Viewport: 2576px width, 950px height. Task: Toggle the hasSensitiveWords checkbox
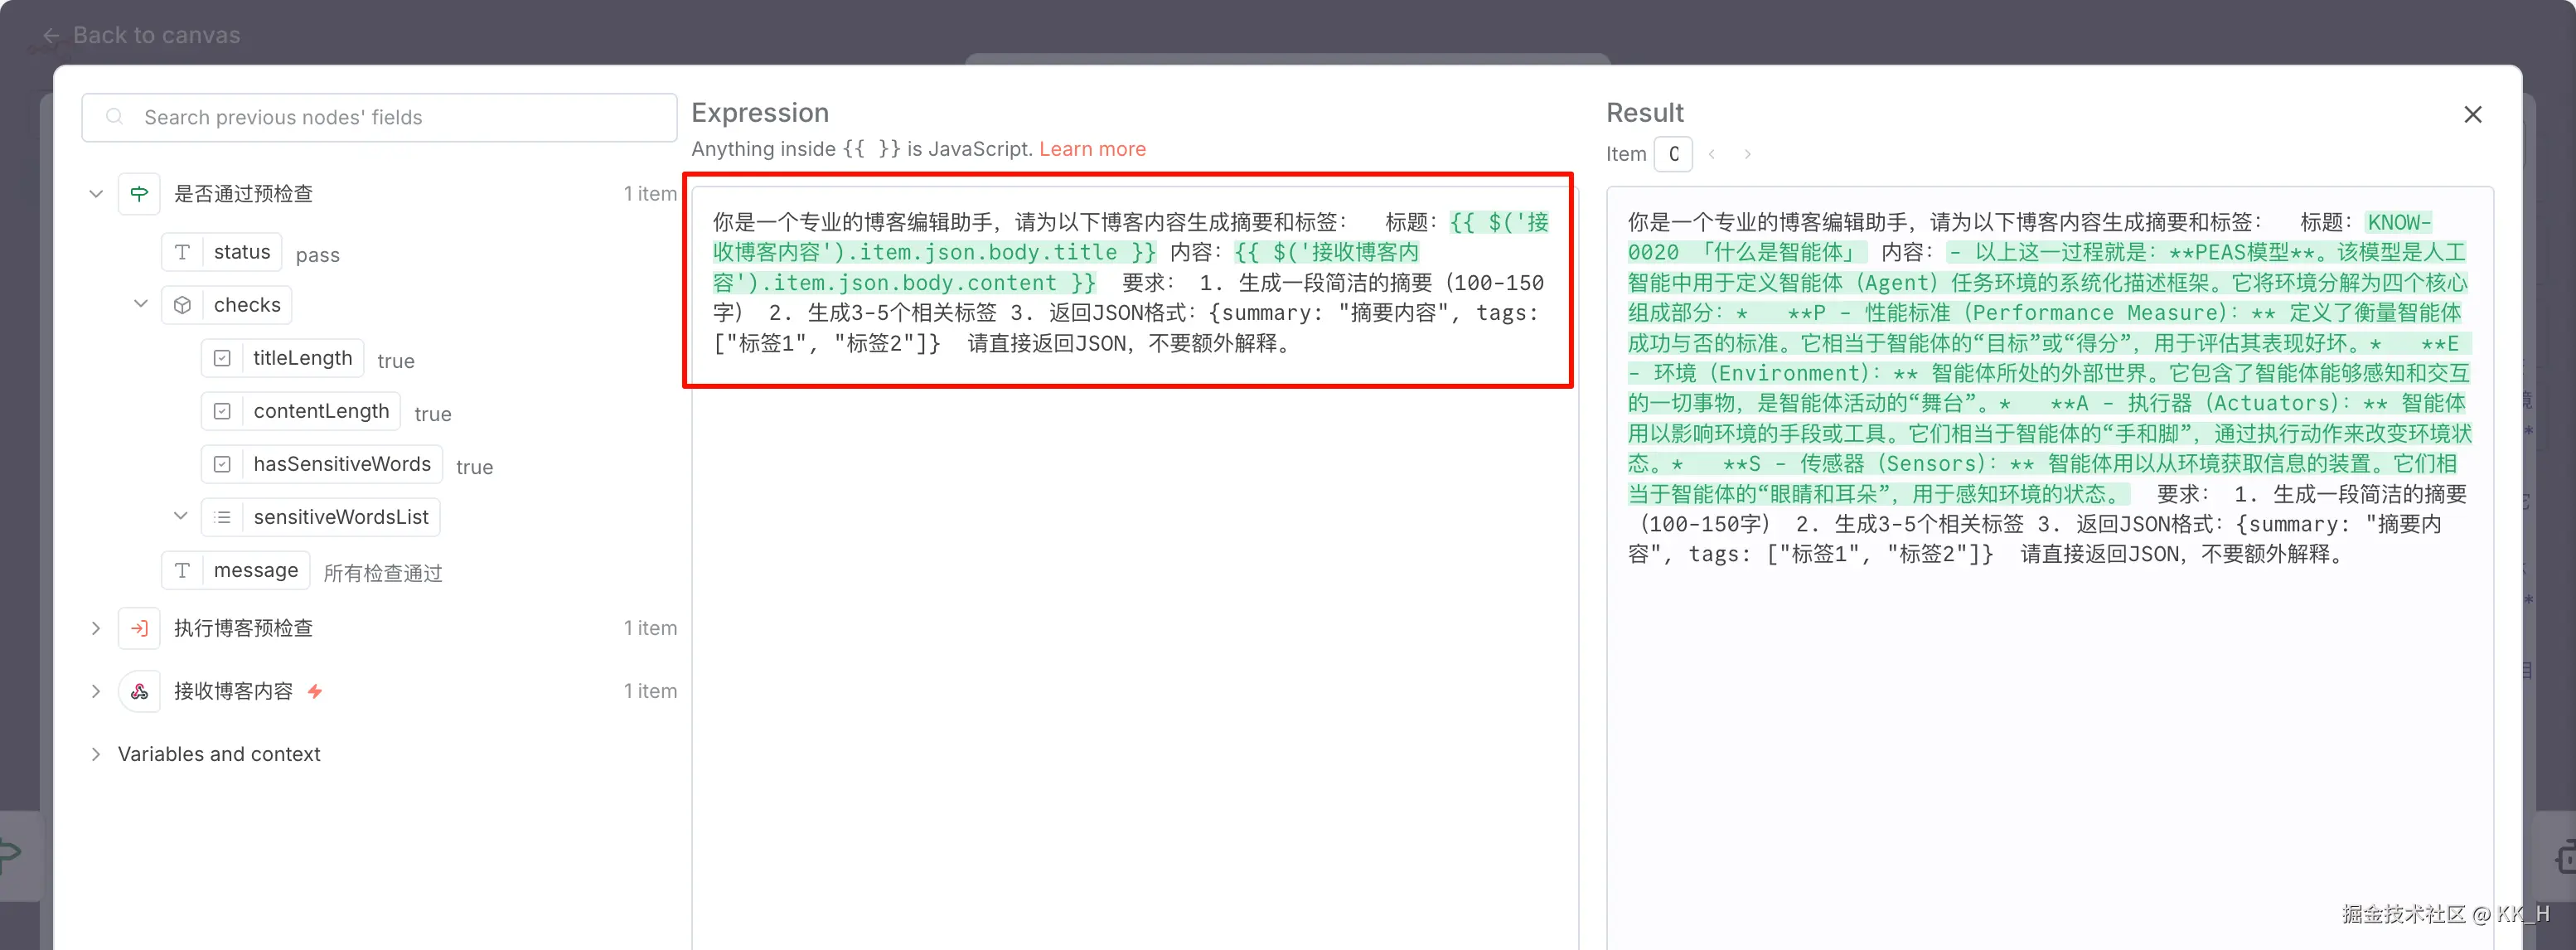coord(222,463)
